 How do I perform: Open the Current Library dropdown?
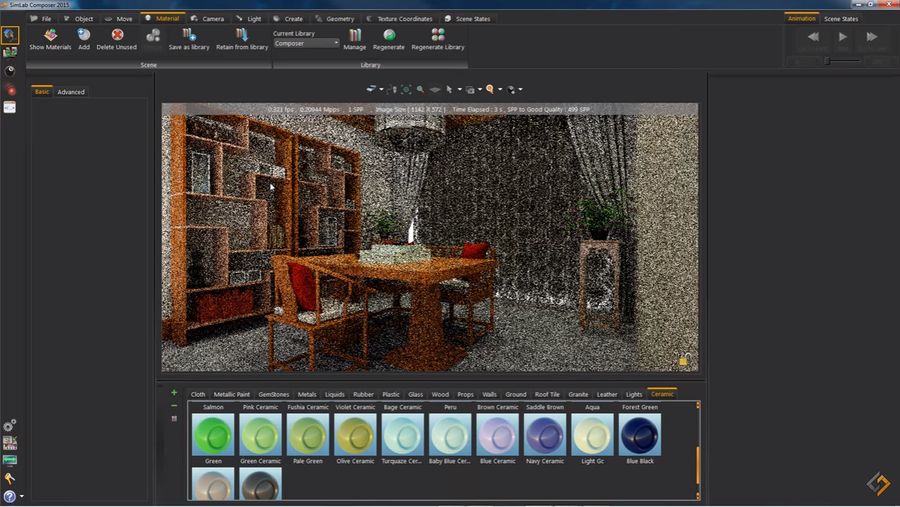306,44
